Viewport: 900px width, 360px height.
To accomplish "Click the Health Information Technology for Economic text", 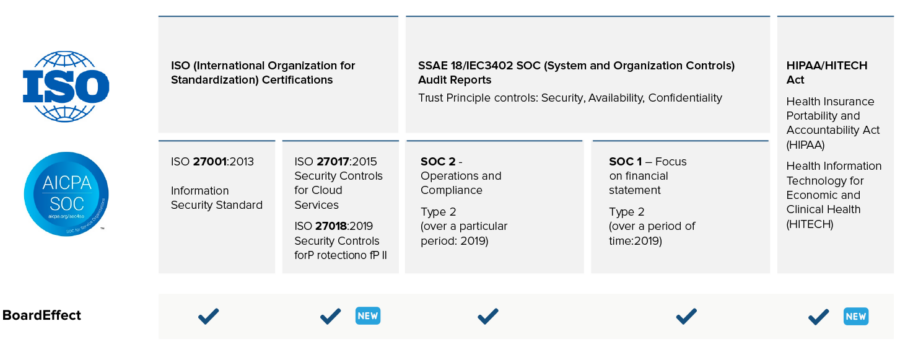I will (833, 195).
